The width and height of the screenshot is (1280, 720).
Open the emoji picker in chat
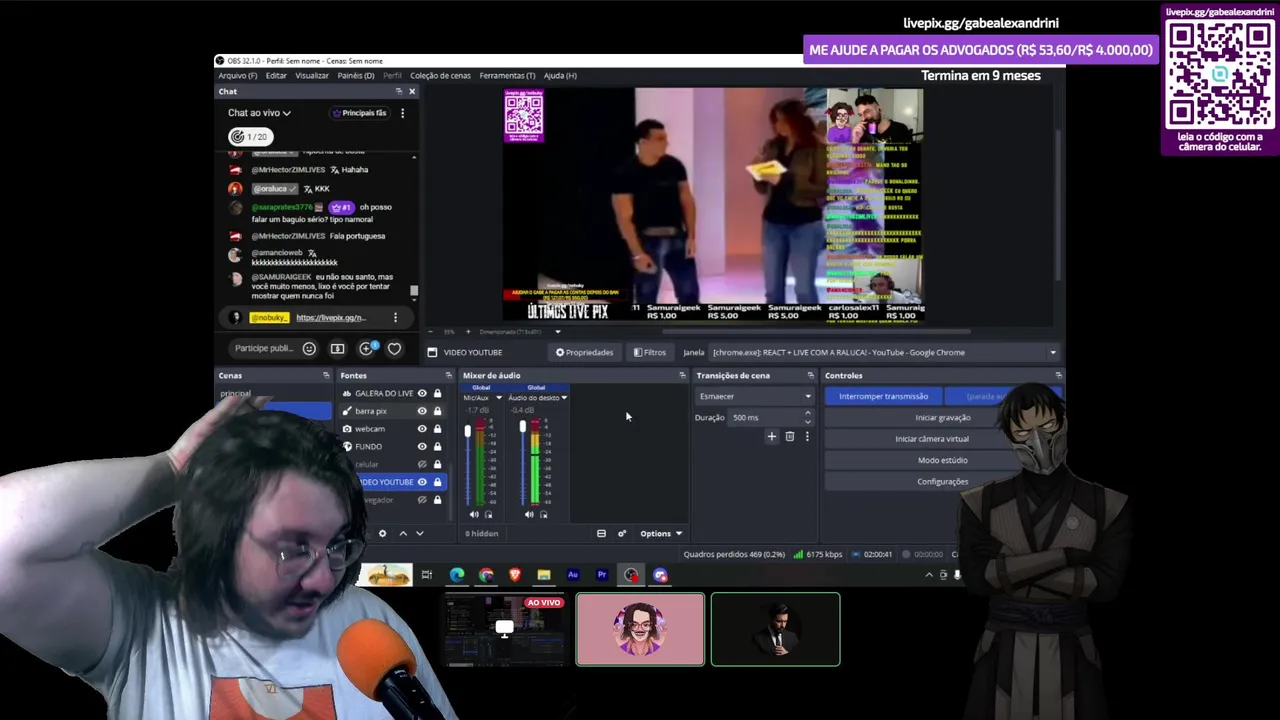pyautogui.click(x=309, y=348)
